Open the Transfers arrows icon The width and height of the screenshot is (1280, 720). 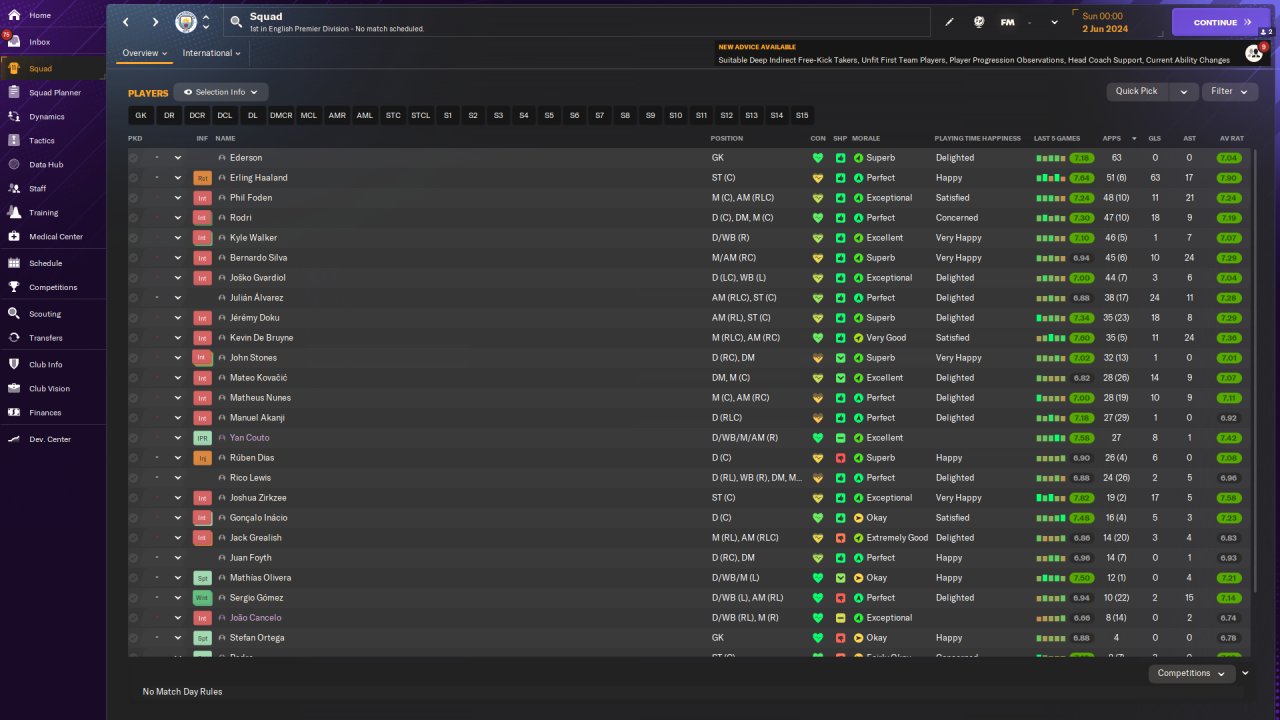tap(14, 337)
